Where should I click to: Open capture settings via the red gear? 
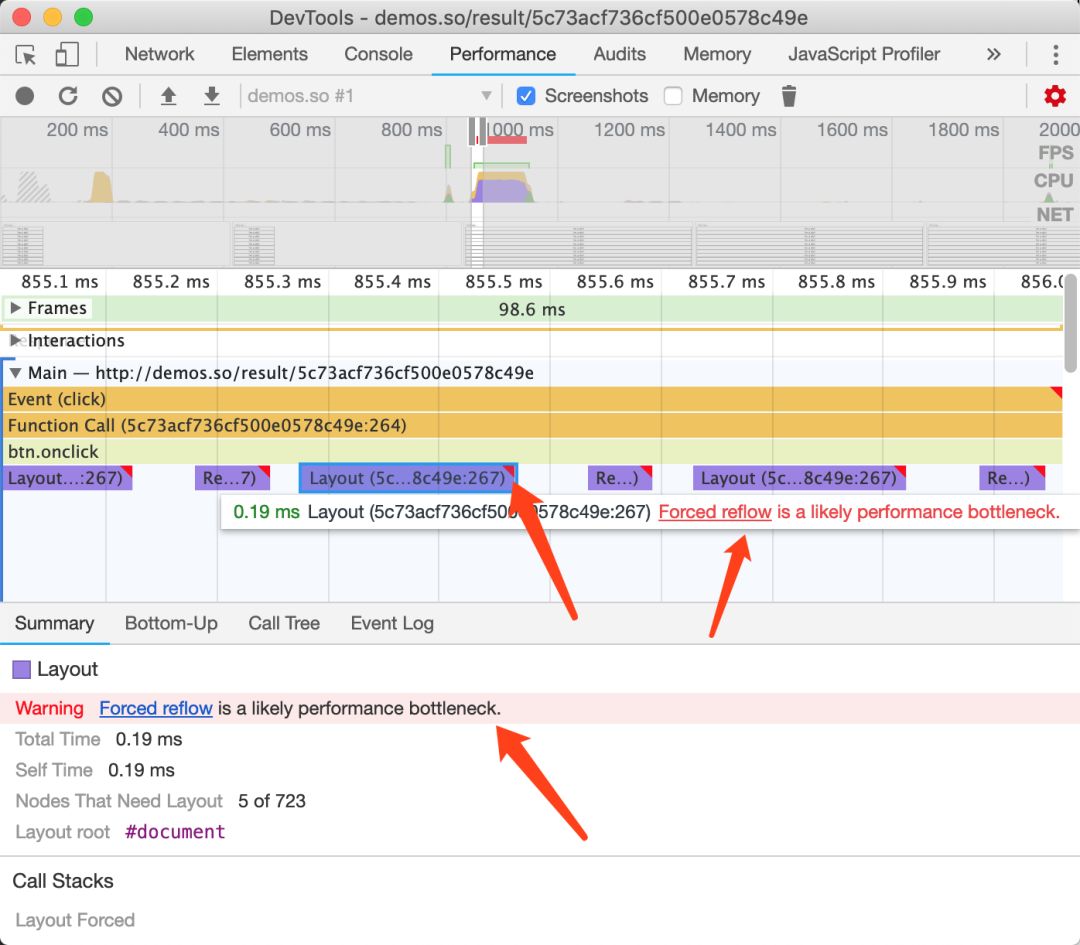click(1055, 96)
